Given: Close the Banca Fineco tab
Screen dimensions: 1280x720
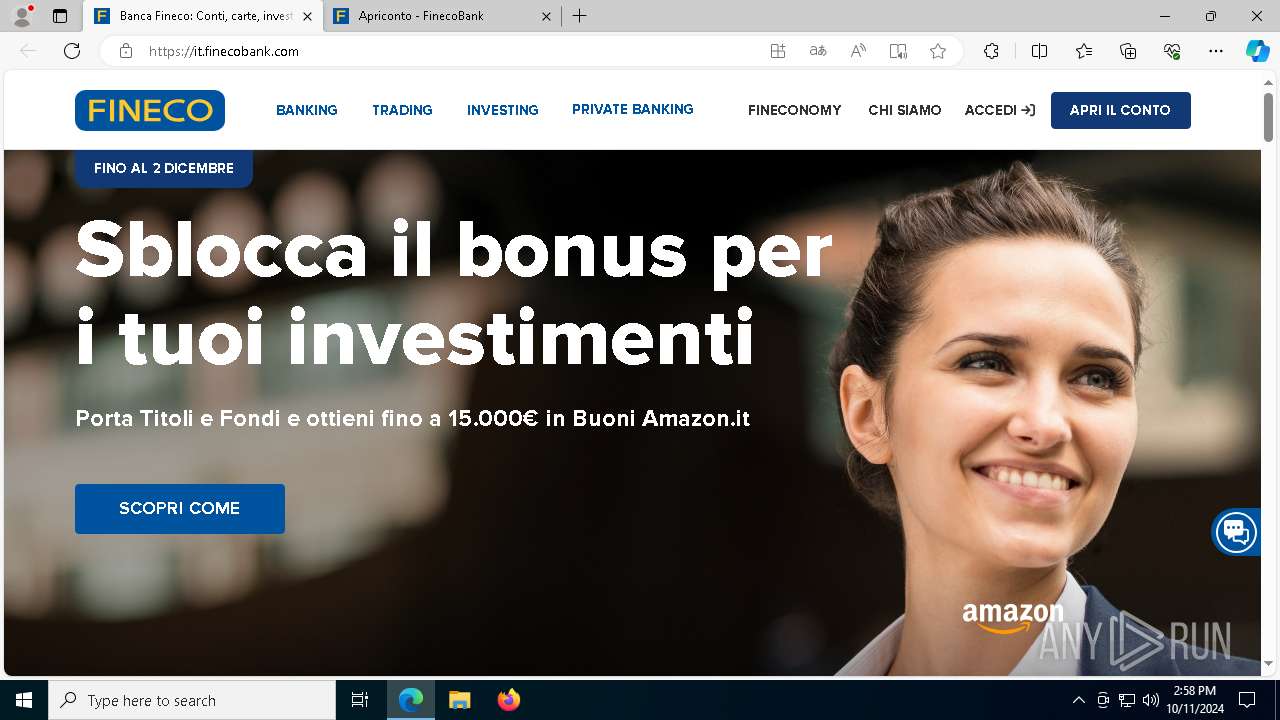Looking at the screenshot, I should click(307, 16).
